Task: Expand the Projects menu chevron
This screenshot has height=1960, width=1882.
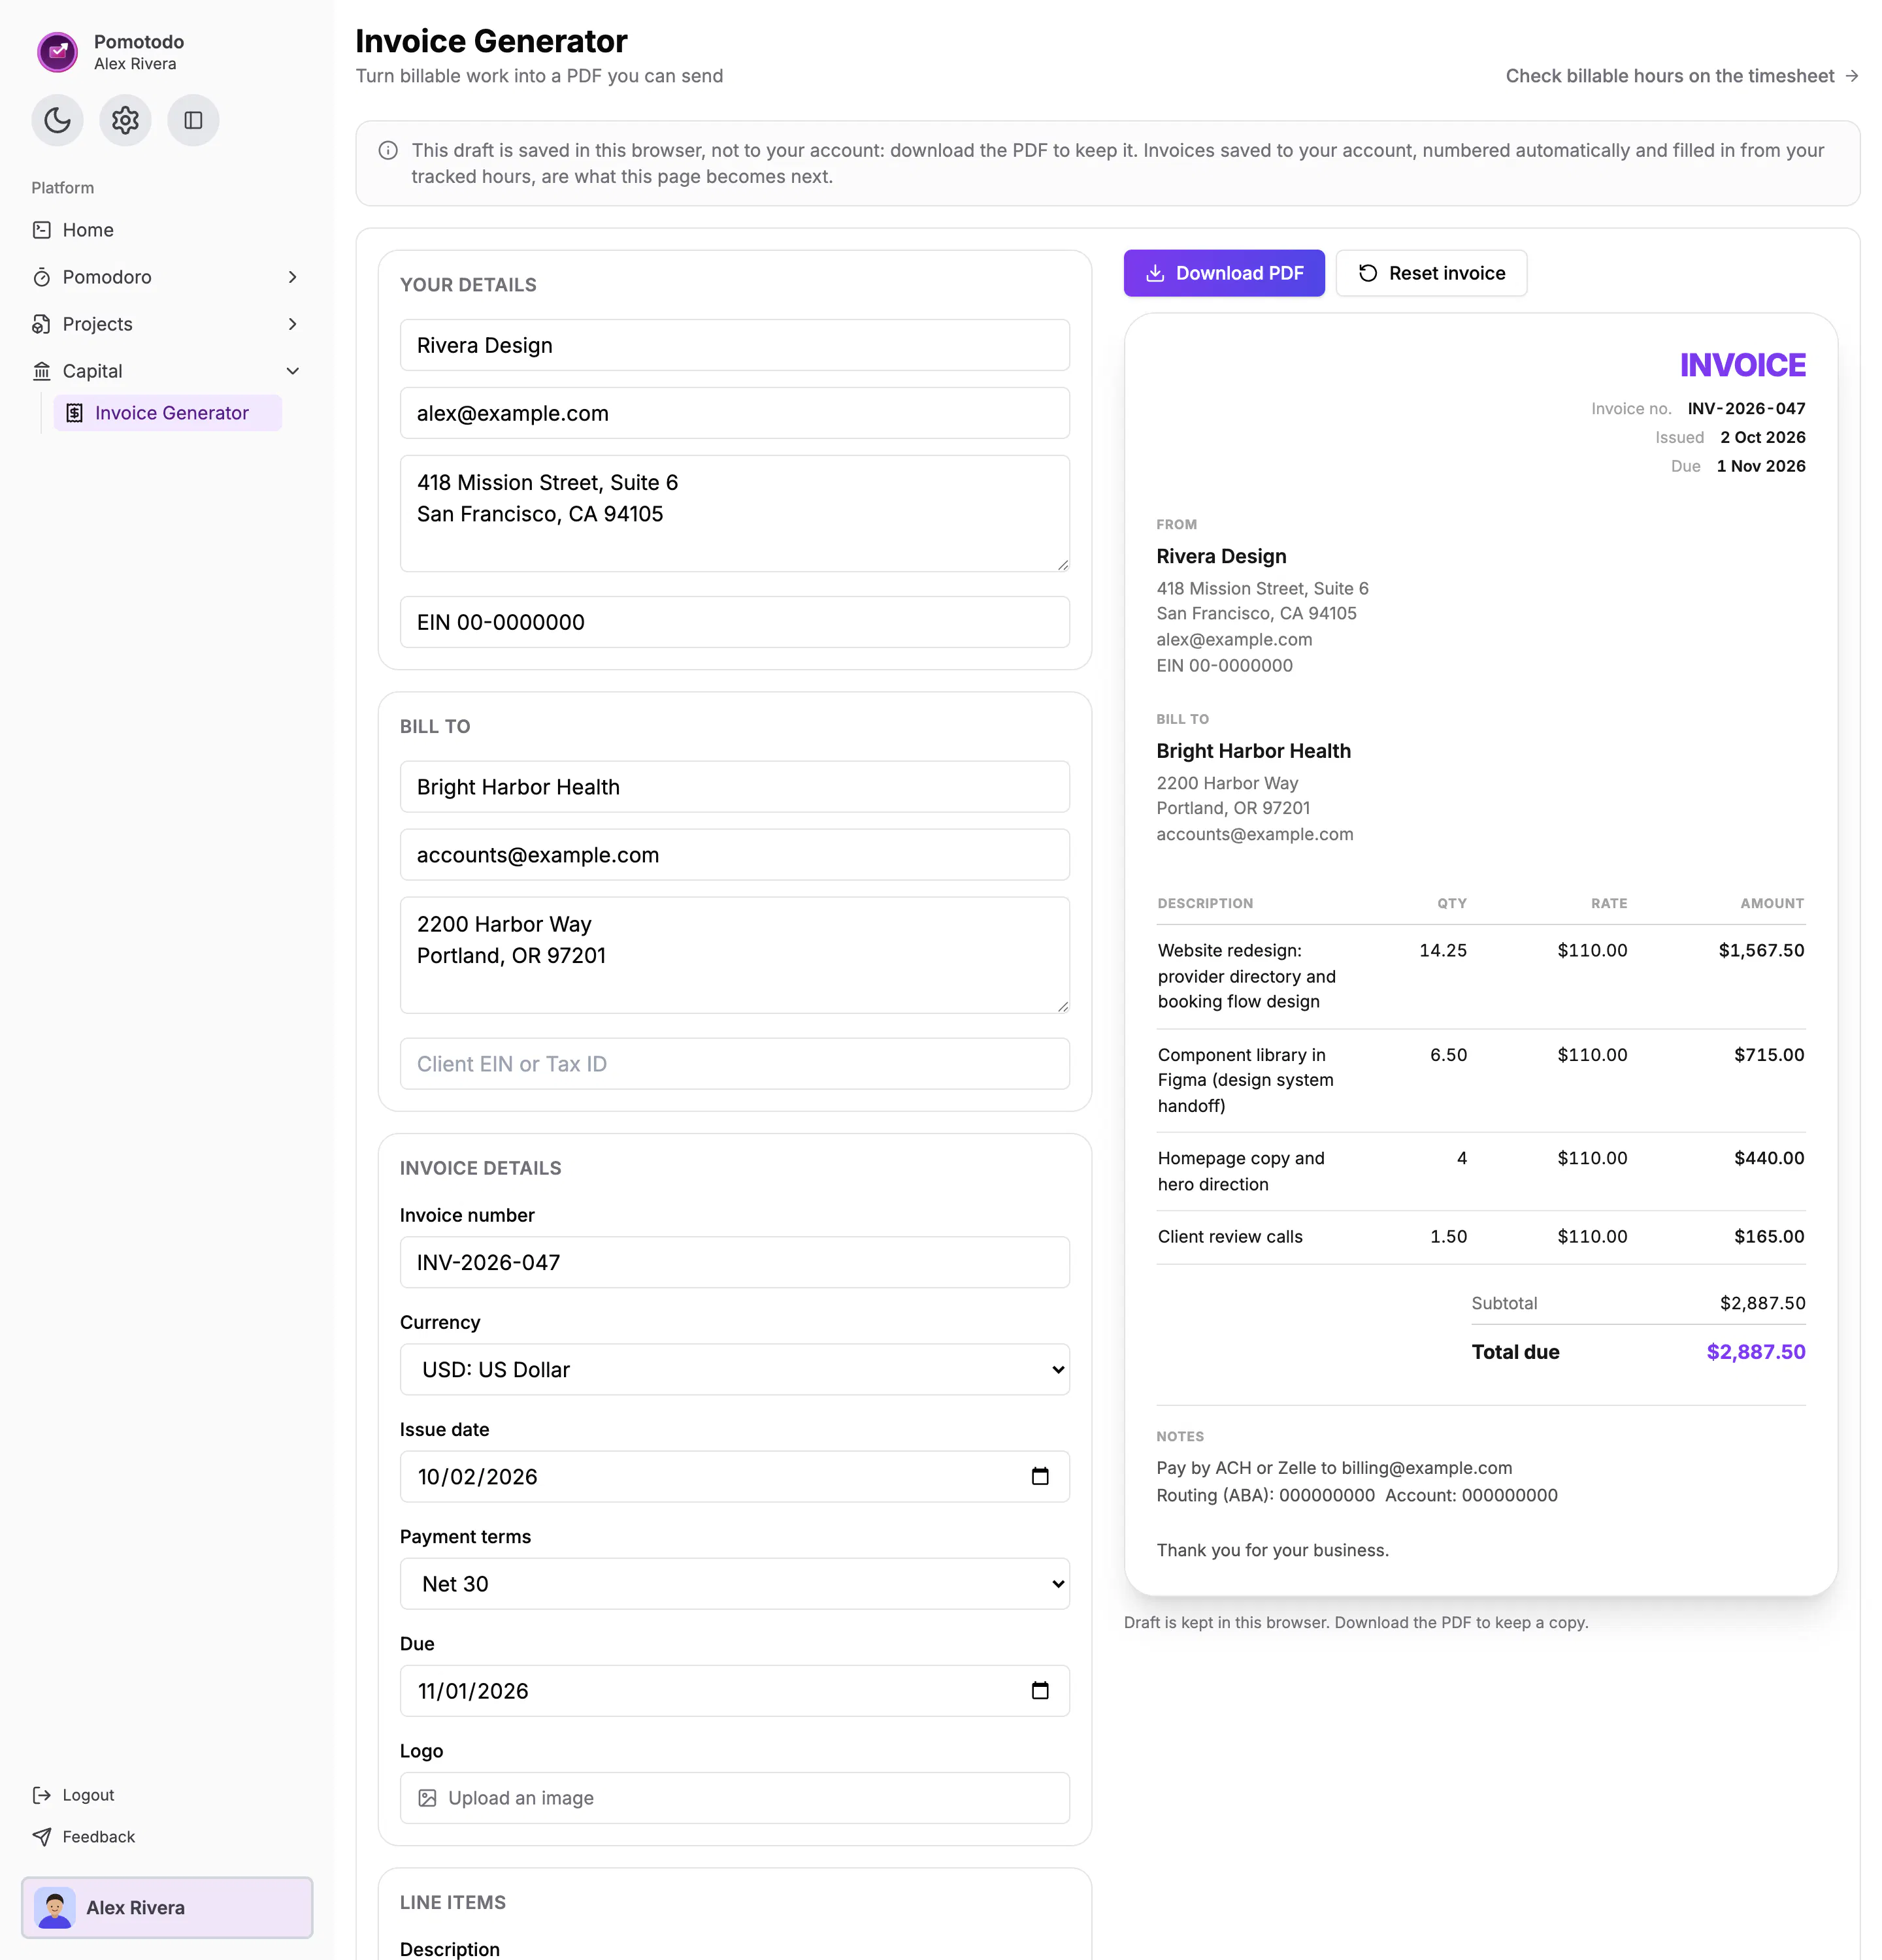Action: click(292, 324)
